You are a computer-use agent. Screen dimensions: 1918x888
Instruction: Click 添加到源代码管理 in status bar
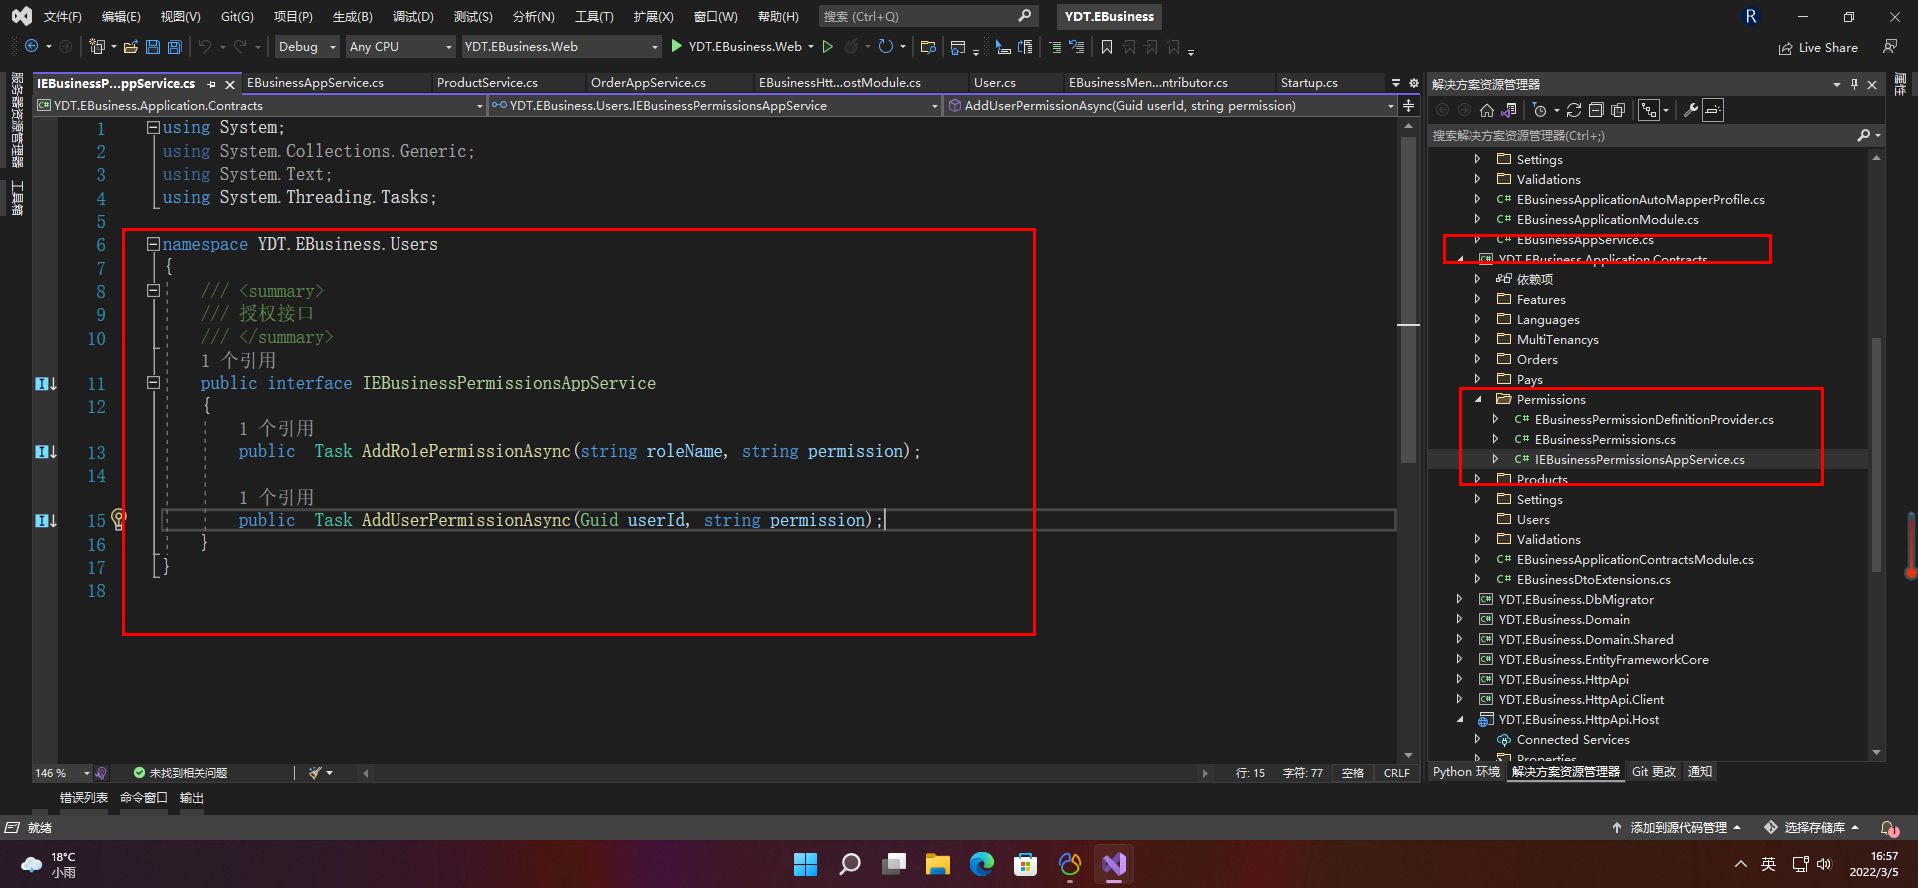point(1677,827)
